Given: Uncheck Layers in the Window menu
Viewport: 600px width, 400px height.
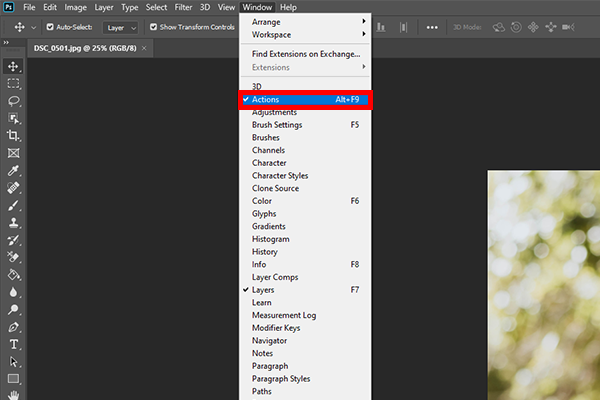Looking at the screenshot, I should click(263, 290).
